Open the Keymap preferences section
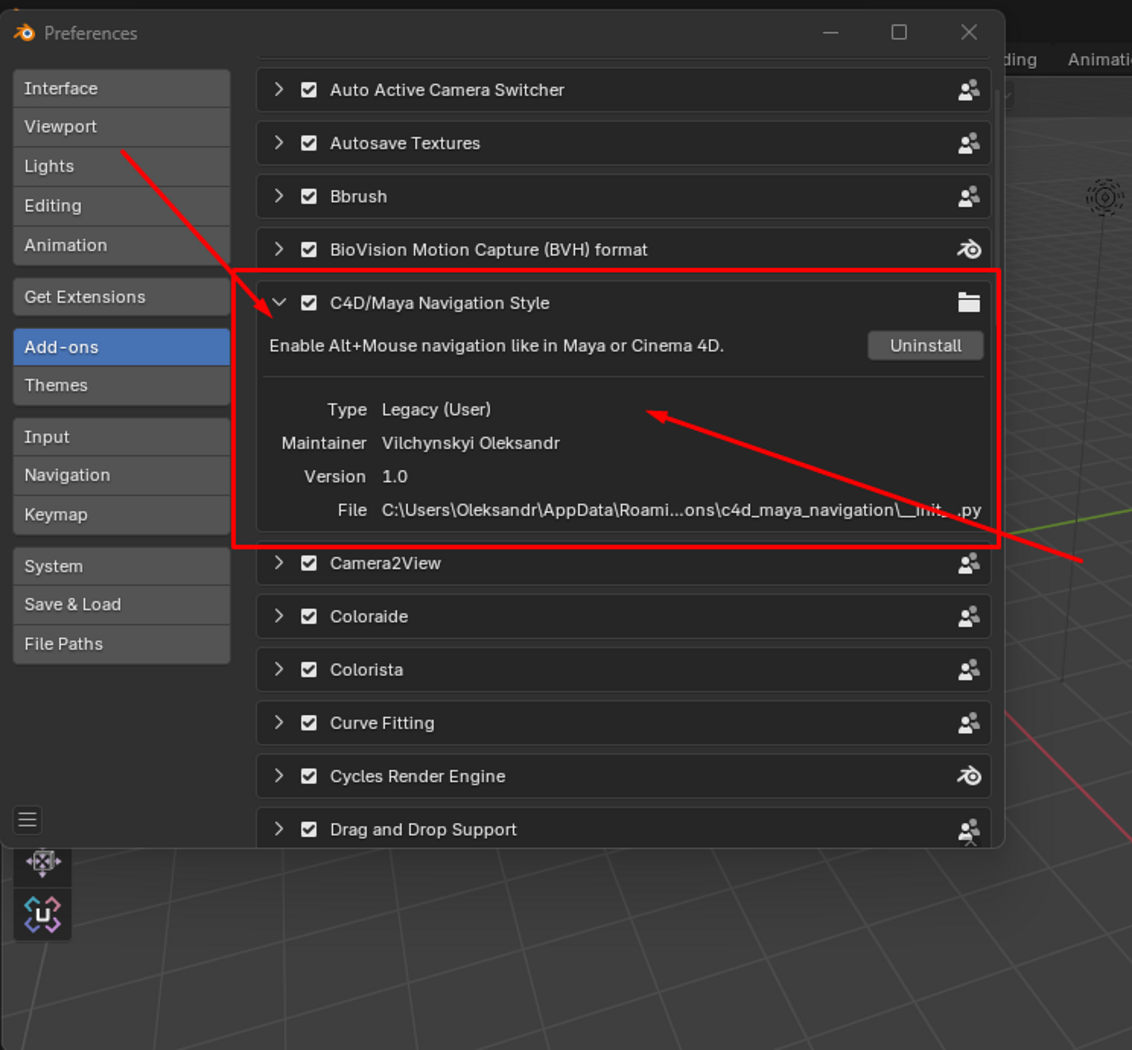This screenshot has height=1050, width=1132. [x=121, y=515]
